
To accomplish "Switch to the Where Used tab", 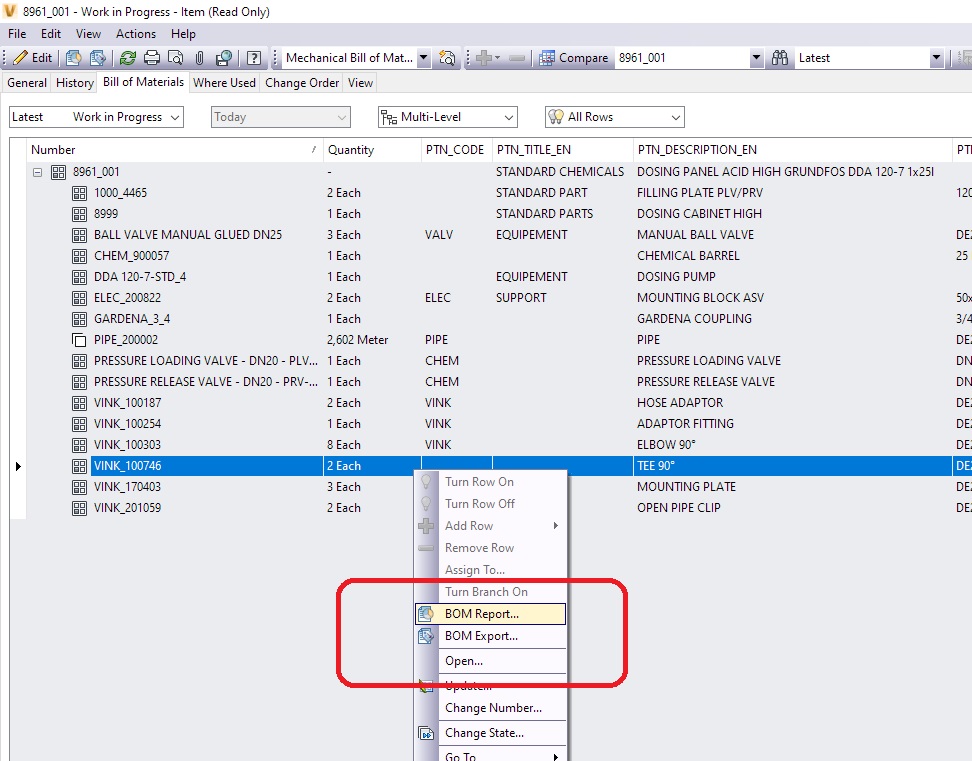I will coord(224,83).
